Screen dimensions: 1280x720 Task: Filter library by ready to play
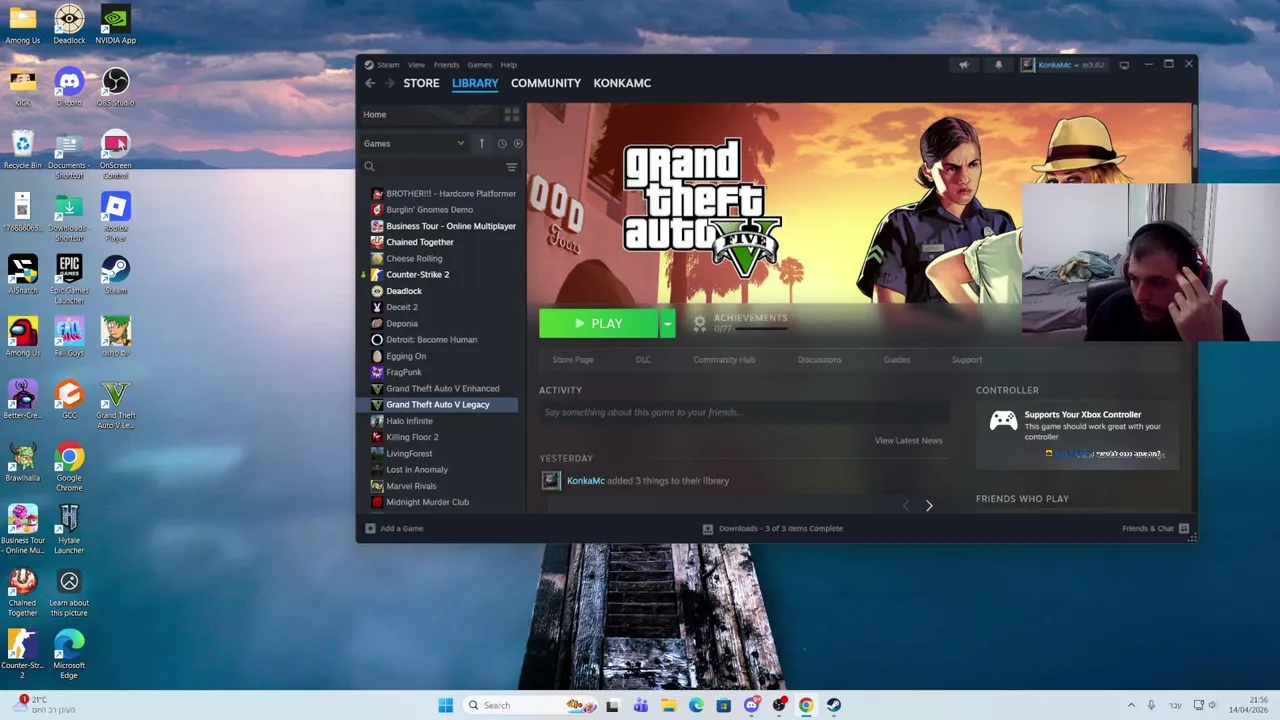coord(517,143)
